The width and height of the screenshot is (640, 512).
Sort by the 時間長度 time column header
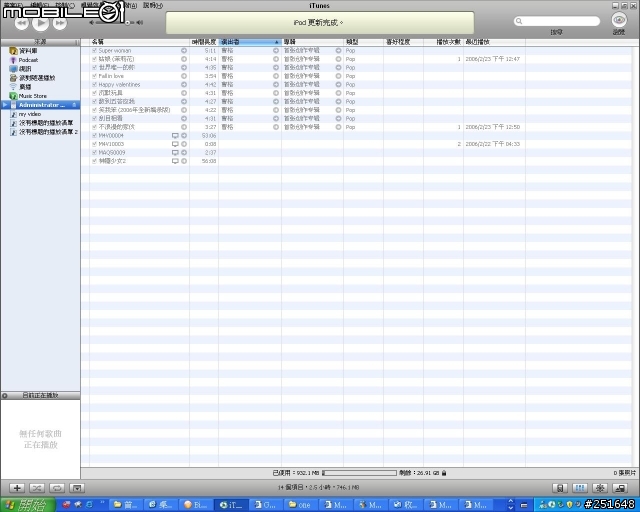tap(204, 42)
